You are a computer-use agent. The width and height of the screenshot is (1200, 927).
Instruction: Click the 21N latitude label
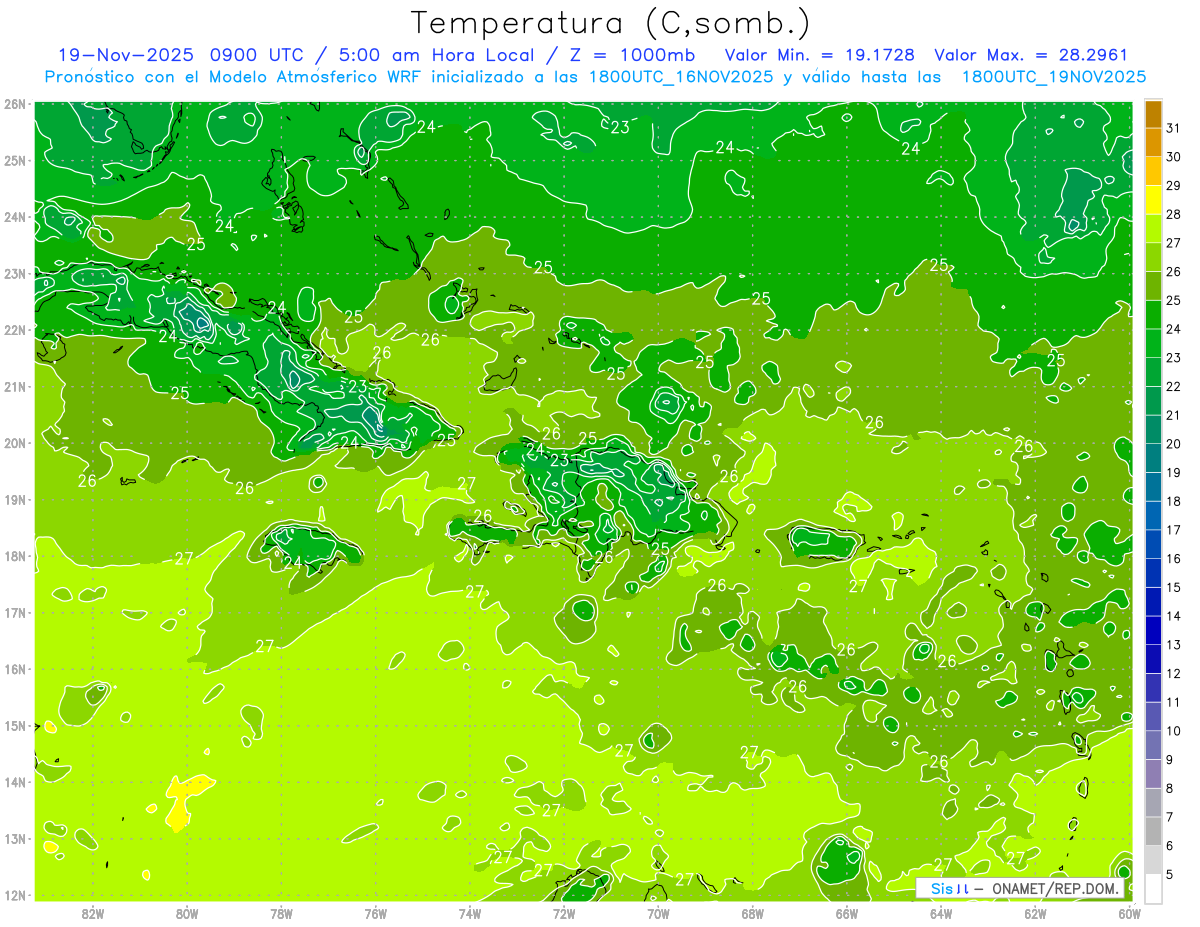(15, 387)
